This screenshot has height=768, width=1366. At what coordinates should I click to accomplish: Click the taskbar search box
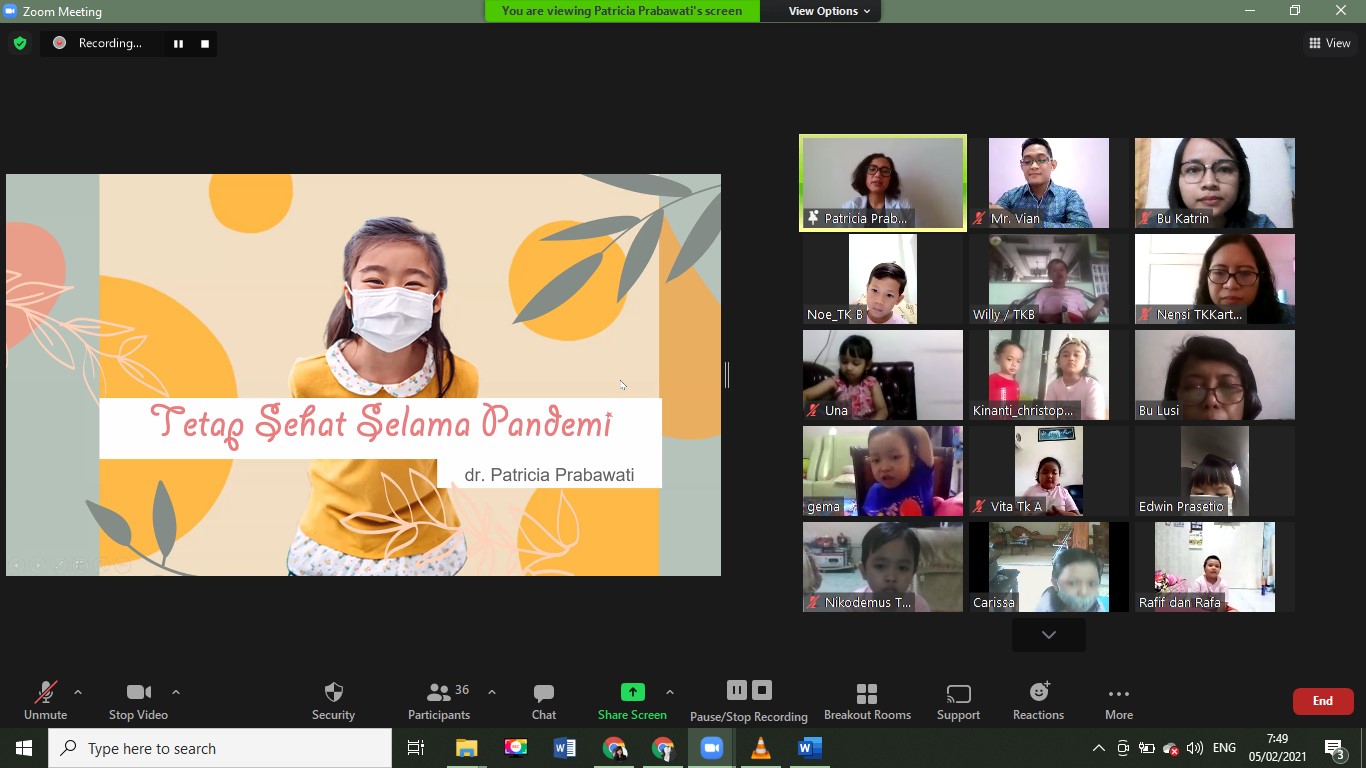(x=220, y=748)
